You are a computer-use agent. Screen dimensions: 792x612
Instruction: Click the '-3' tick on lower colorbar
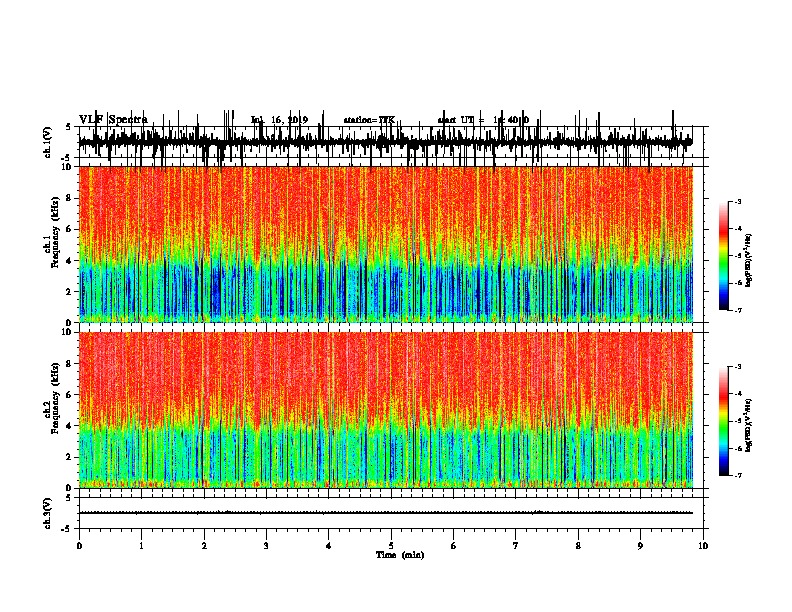coord(737,367)
